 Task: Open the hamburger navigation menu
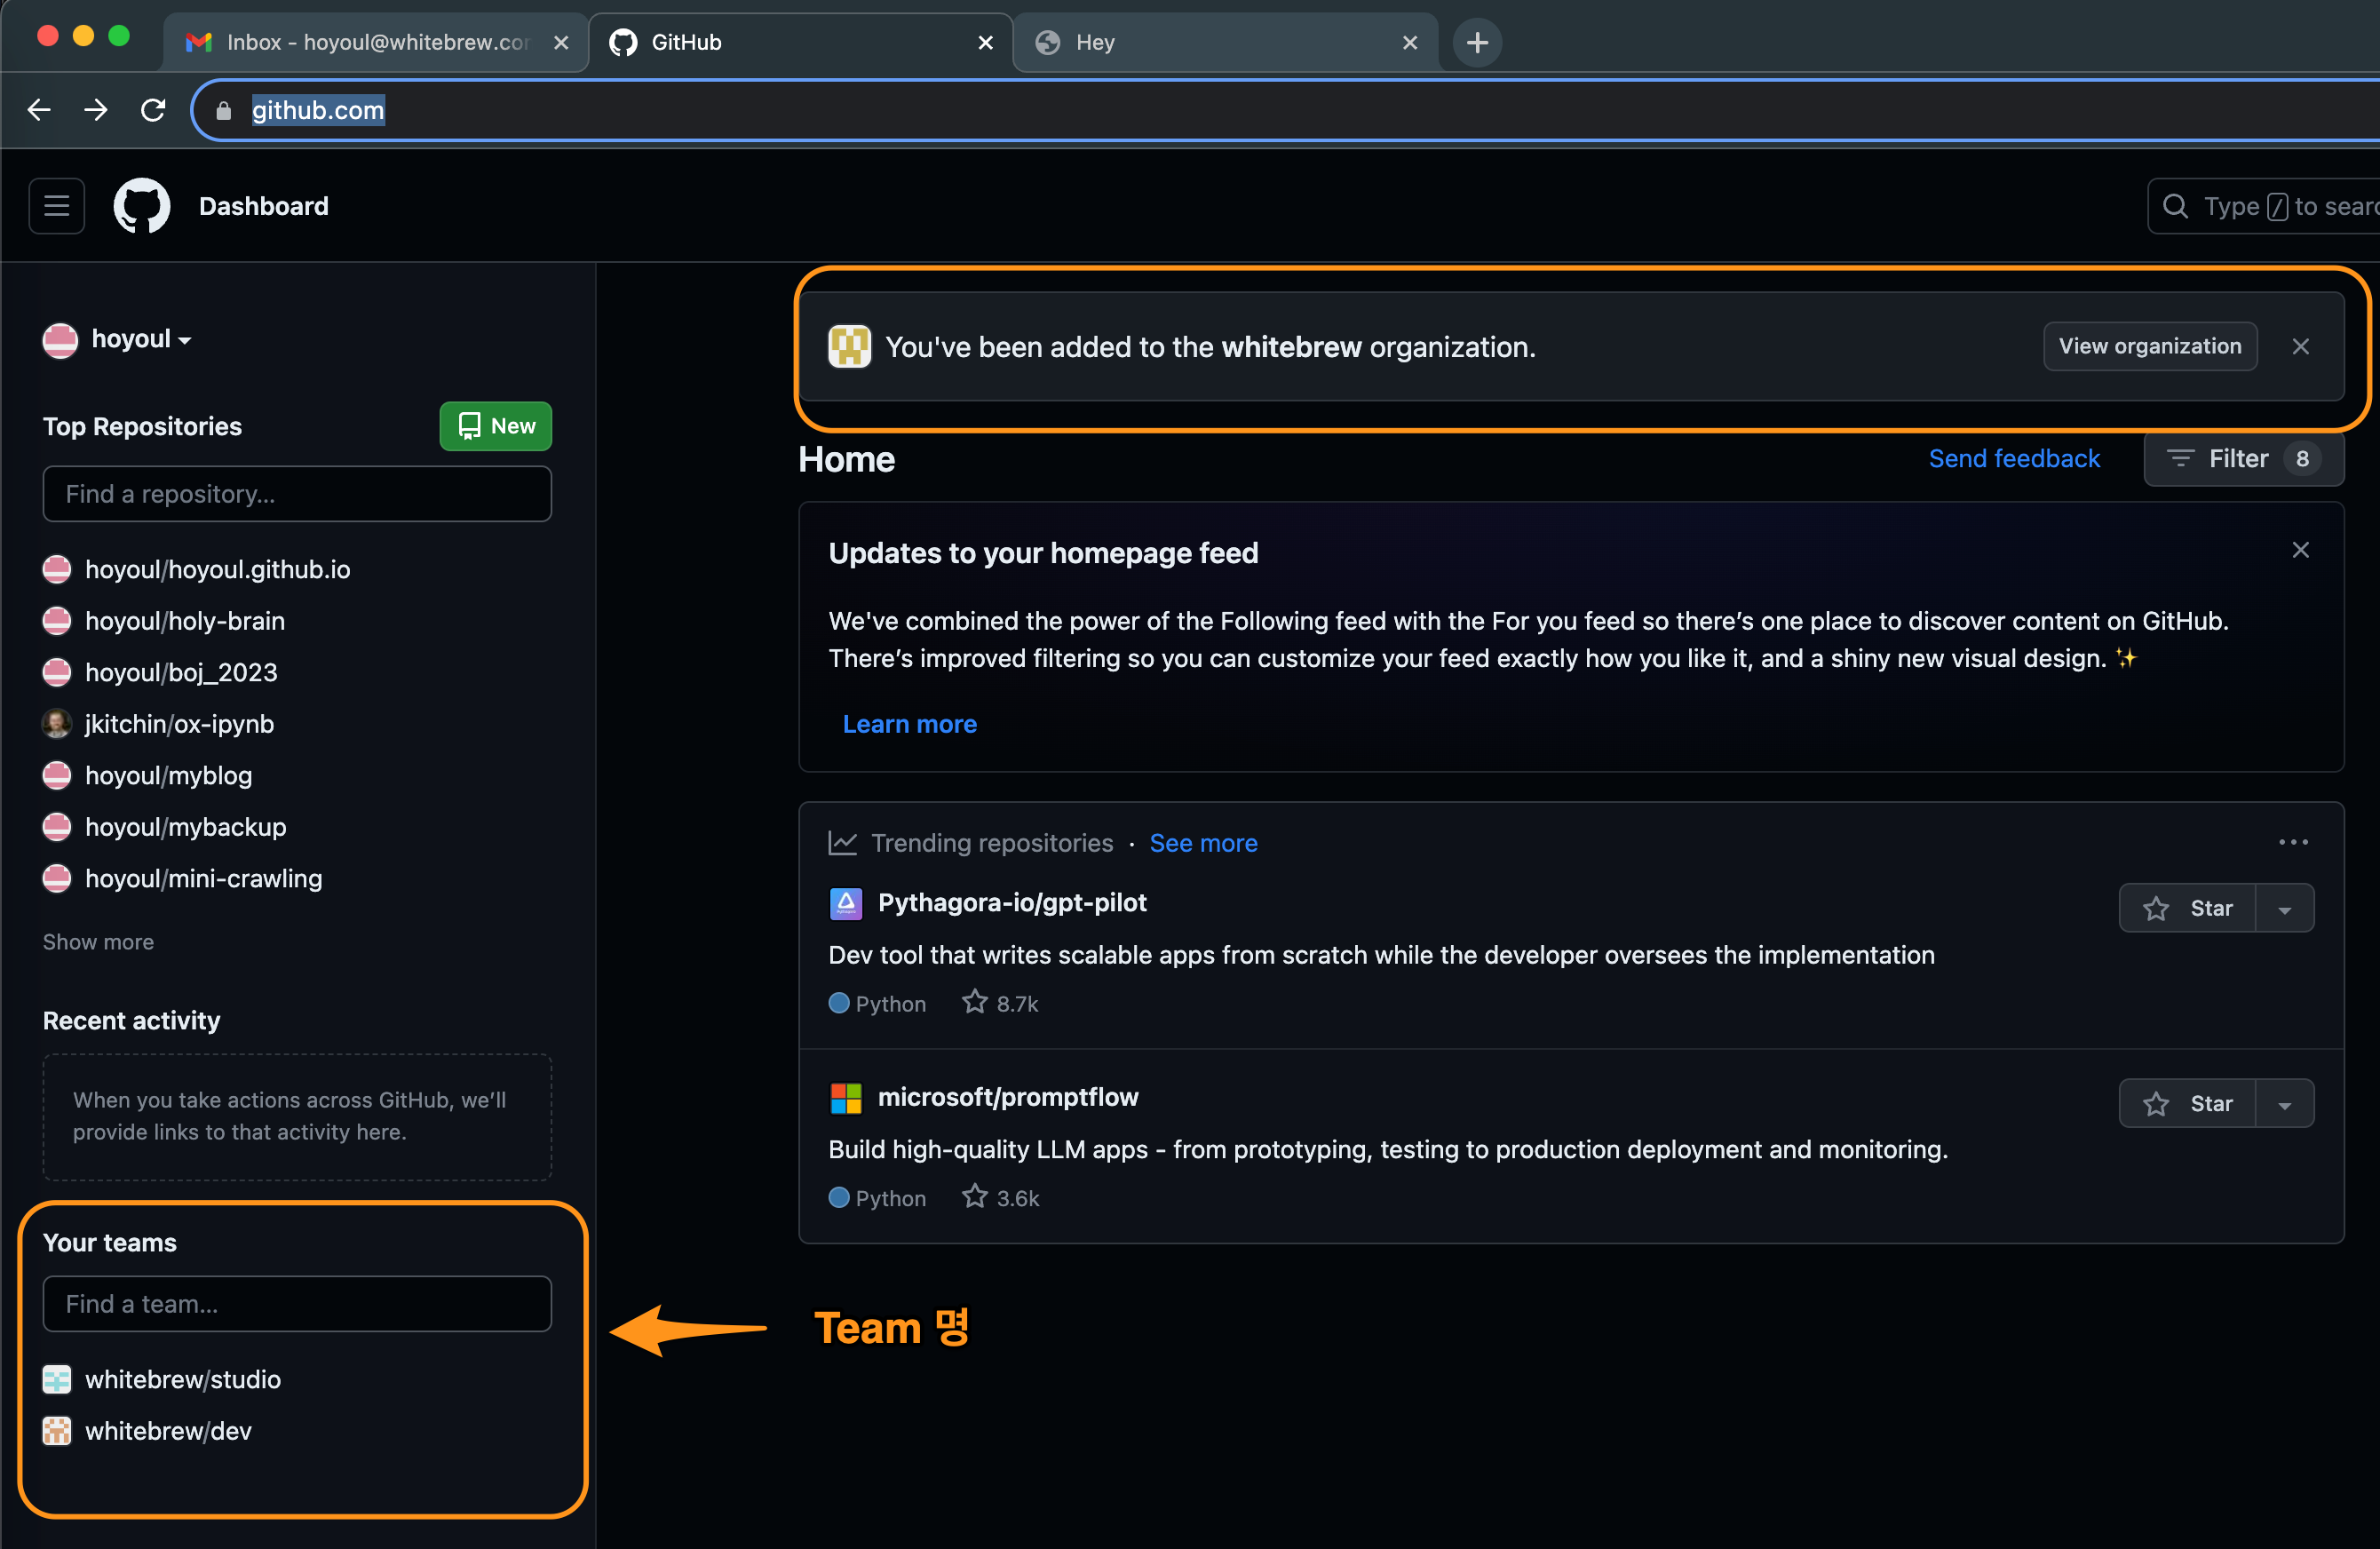[x=56, y=206]
